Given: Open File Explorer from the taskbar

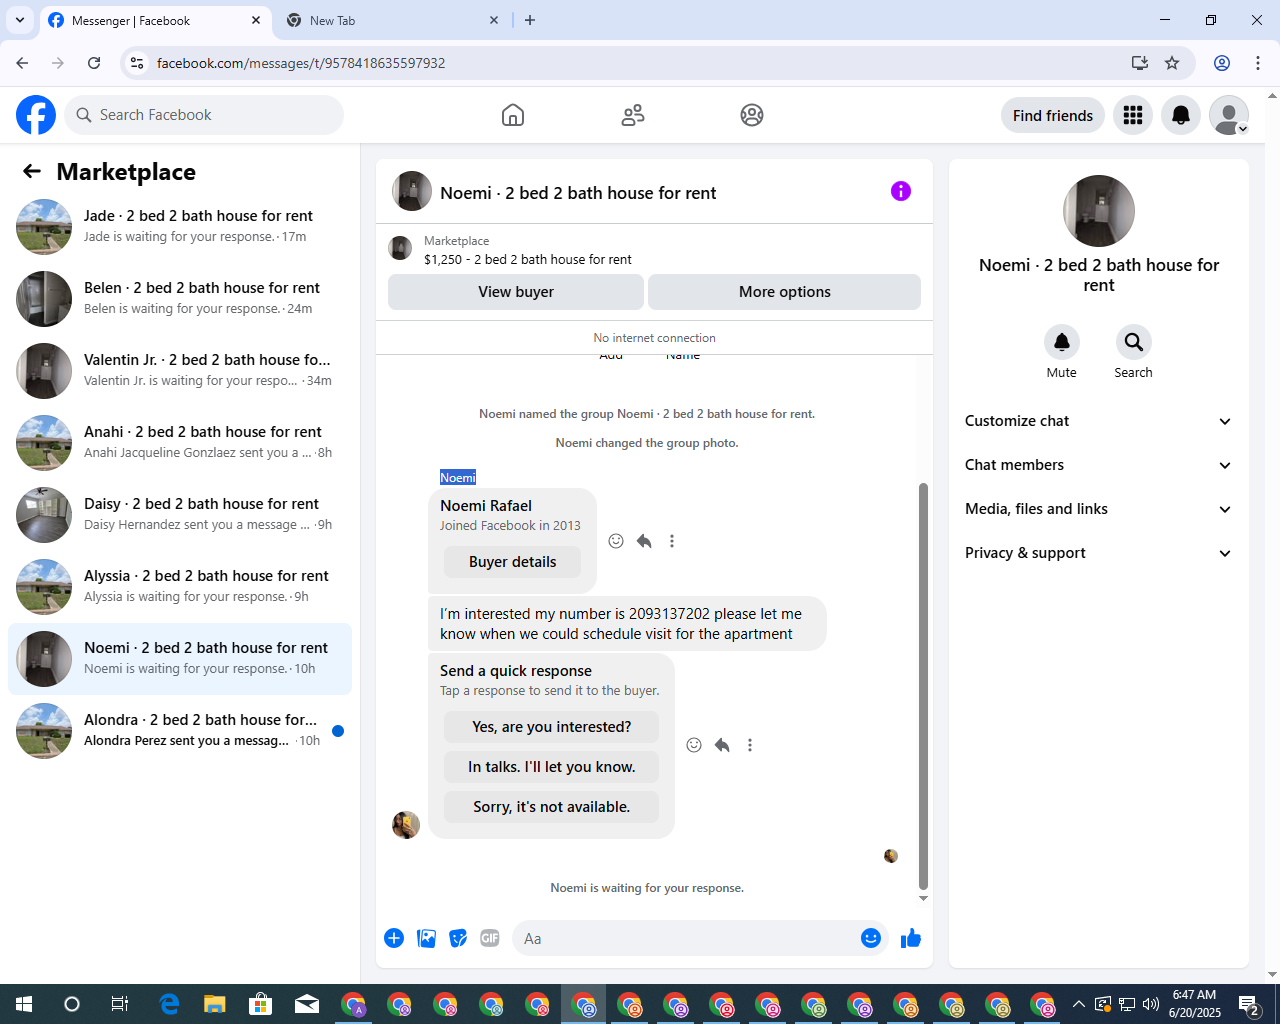Looking at the screenshot, I should (214, 1004).
